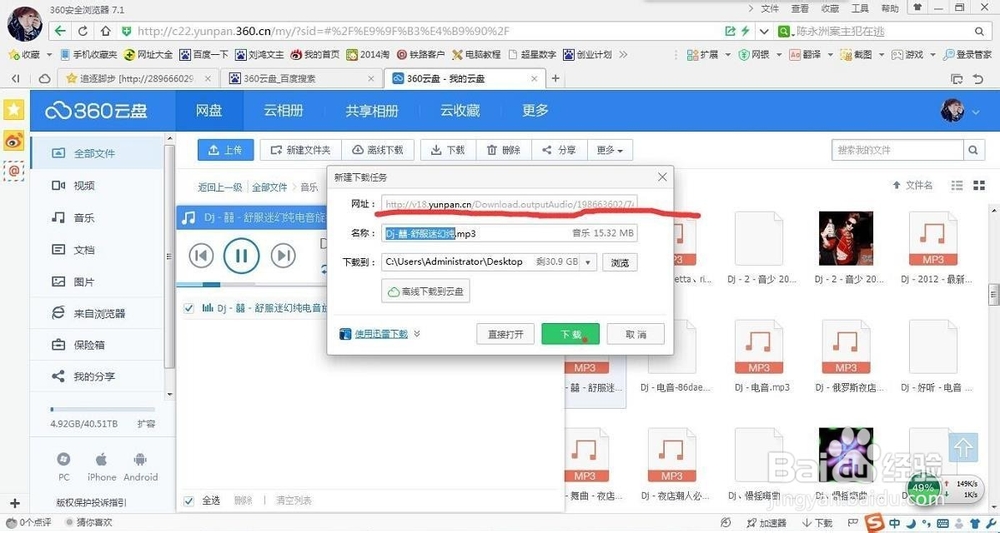Click the storage usage bar 4.92GB/40.51TB
Image resolution: width=1000 pixels, height=533 pixels.
[x=103, y=409]
